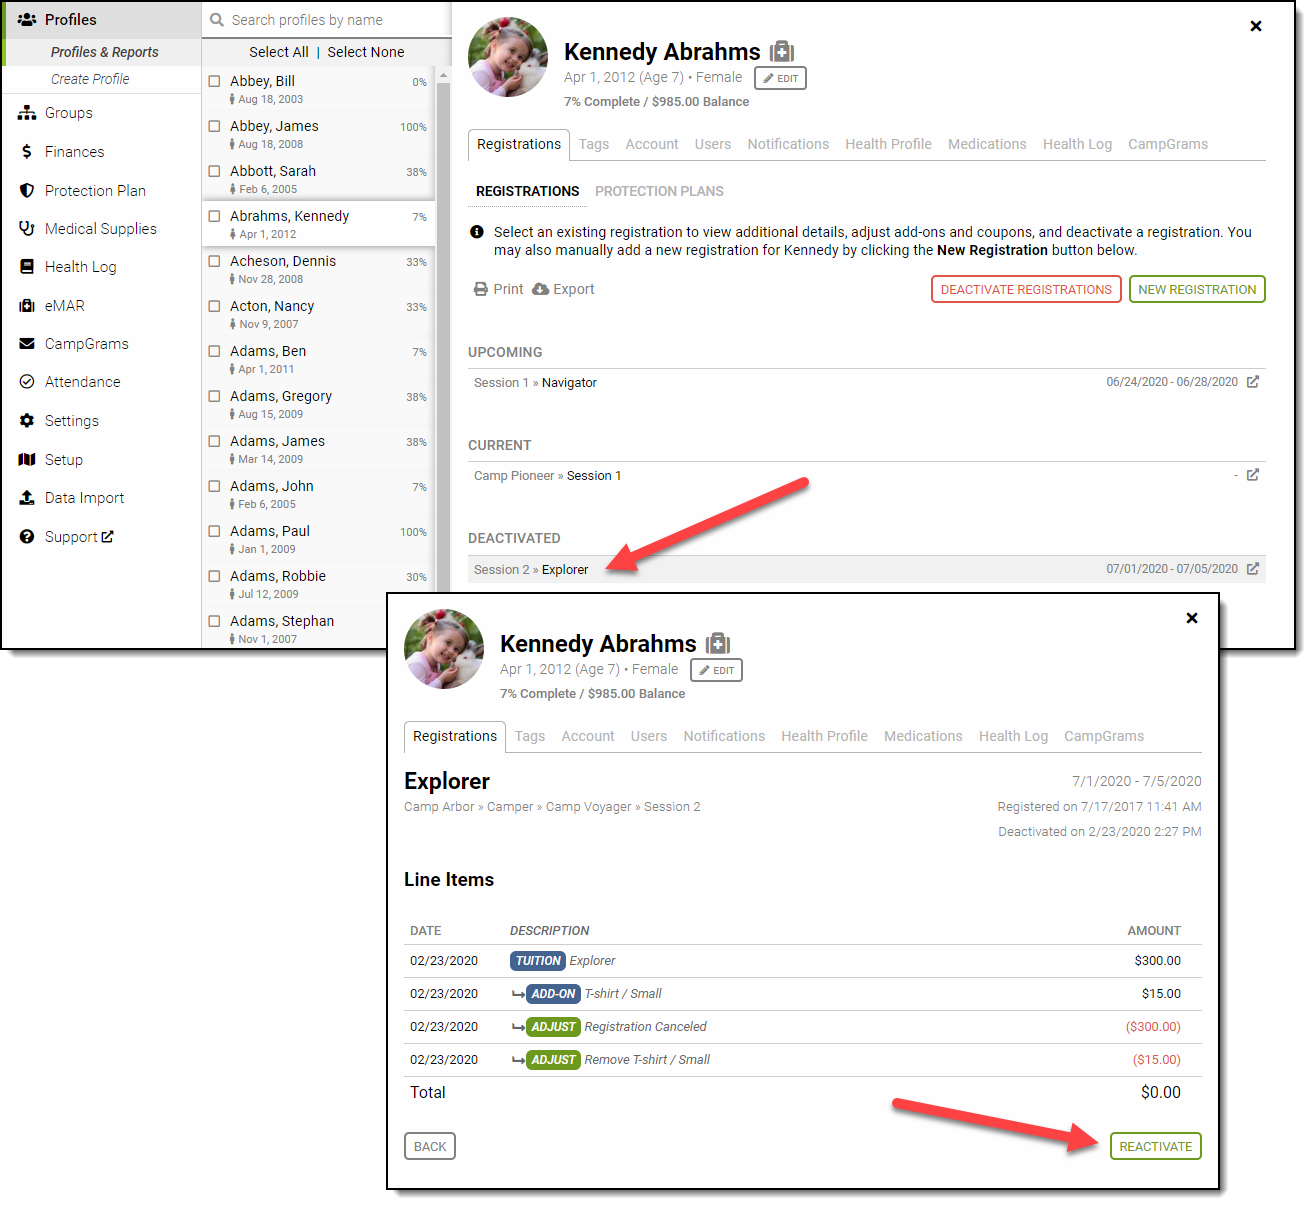Open Medical Supplies stethoscope icon
The image size is (1311, 1205).
[27, 229]
